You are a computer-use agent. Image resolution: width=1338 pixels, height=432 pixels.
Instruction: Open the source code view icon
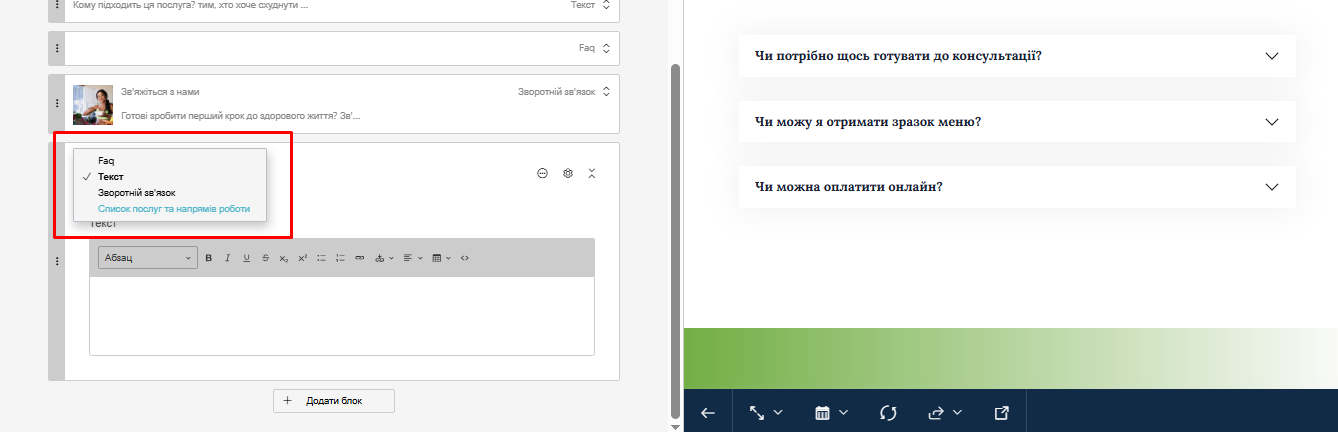(465, 258)
